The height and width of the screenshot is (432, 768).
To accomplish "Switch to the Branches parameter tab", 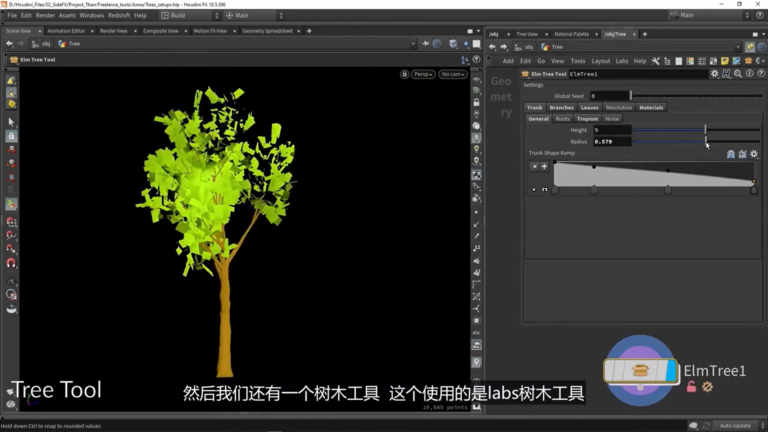I will [561, 108].
